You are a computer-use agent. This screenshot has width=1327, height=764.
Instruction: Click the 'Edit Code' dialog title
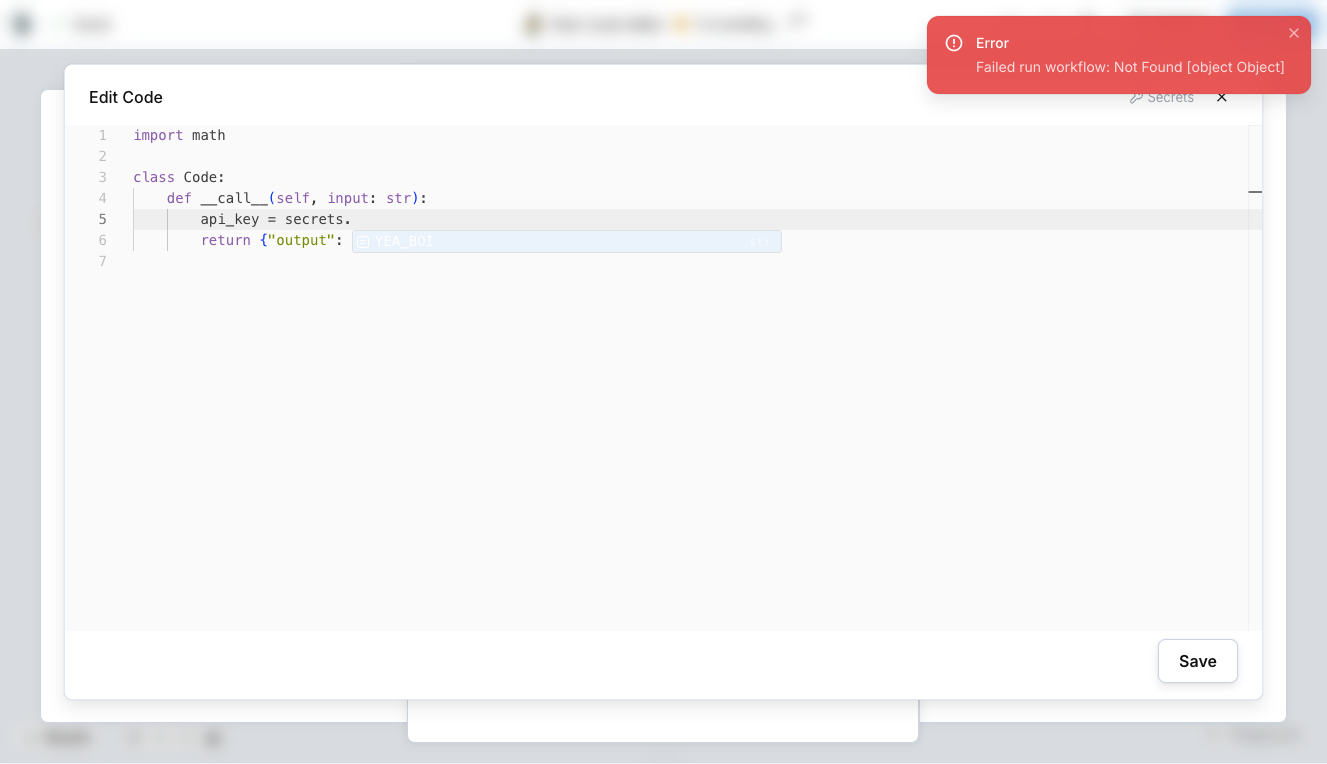coord(126,97)
